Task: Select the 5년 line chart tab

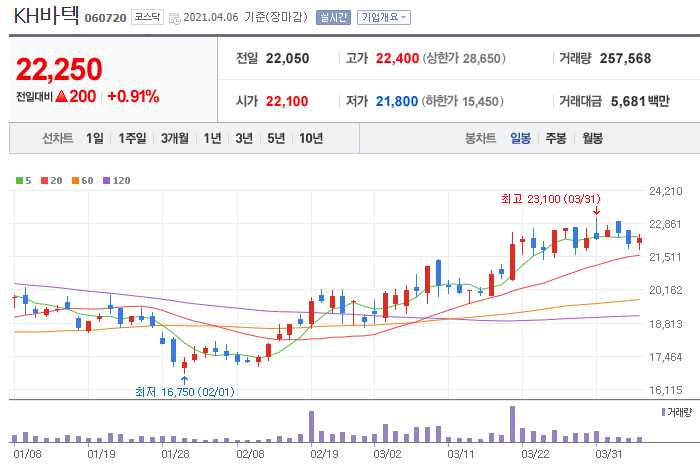Action: [x=276, y=138]
